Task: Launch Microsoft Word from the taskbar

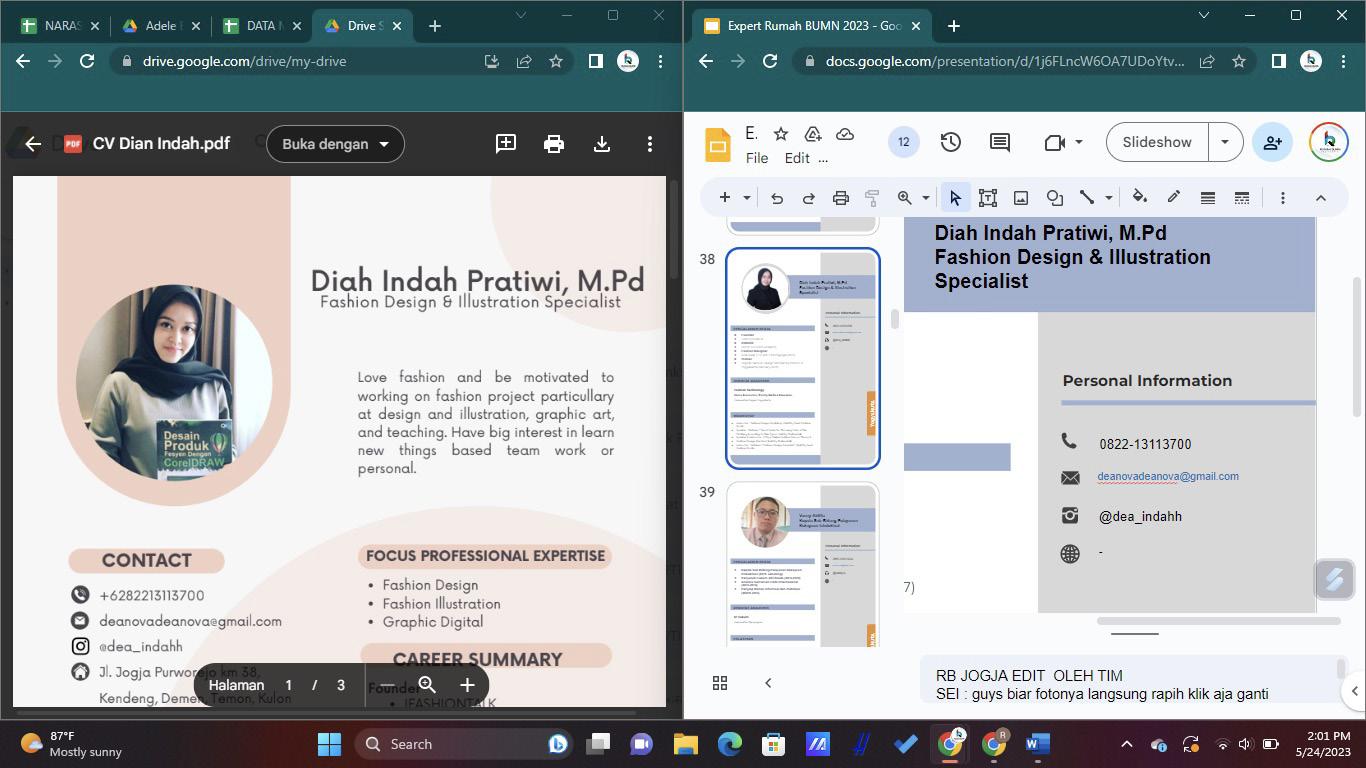Action: (x=1036, y=744)
